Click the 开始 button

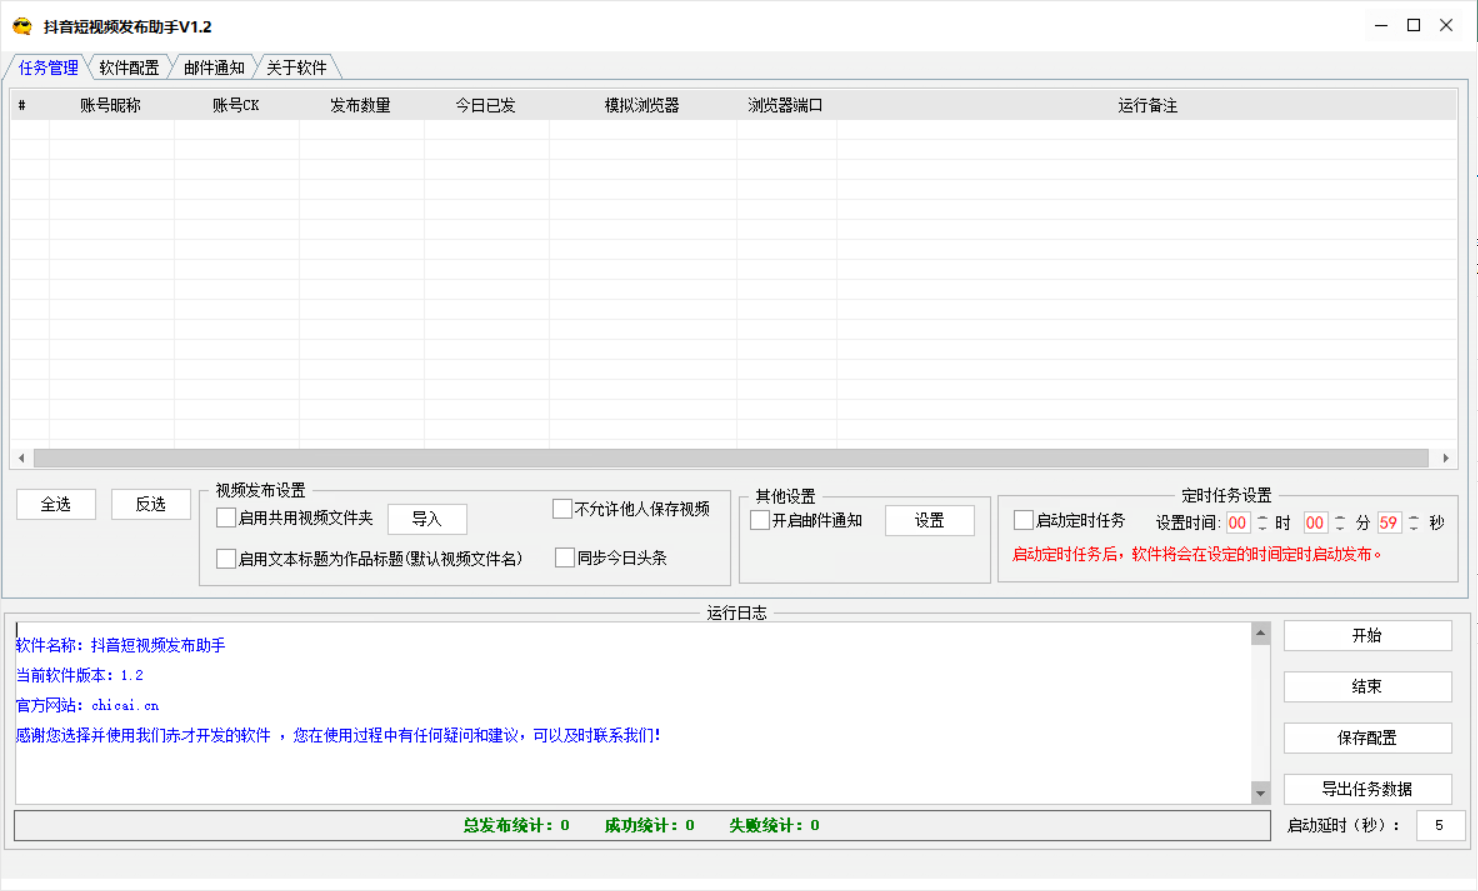pyautogui.click(x=1367, y=635)
